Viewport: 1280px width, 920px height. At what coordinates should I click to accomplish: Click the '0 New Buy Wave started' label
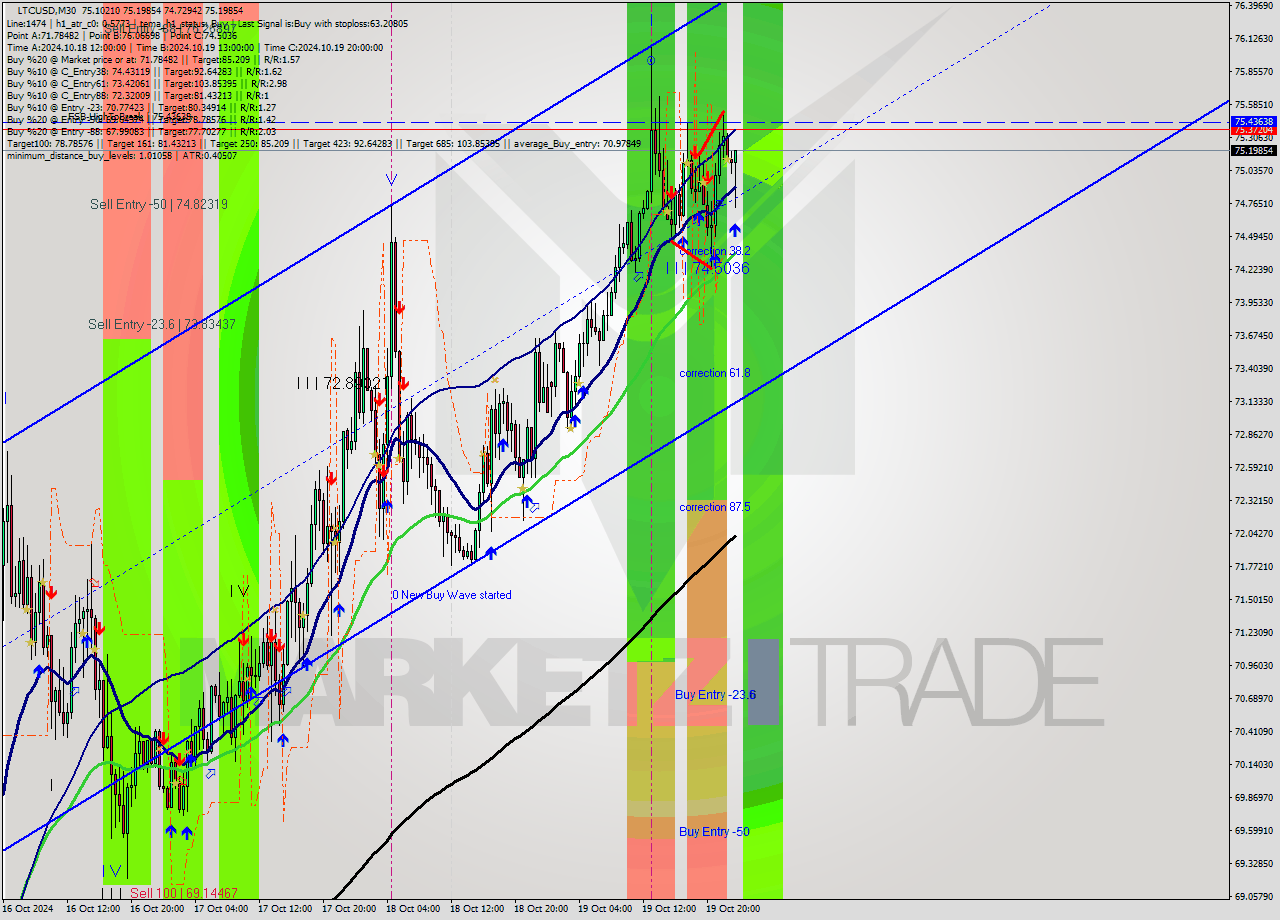(x=451, y=595)
